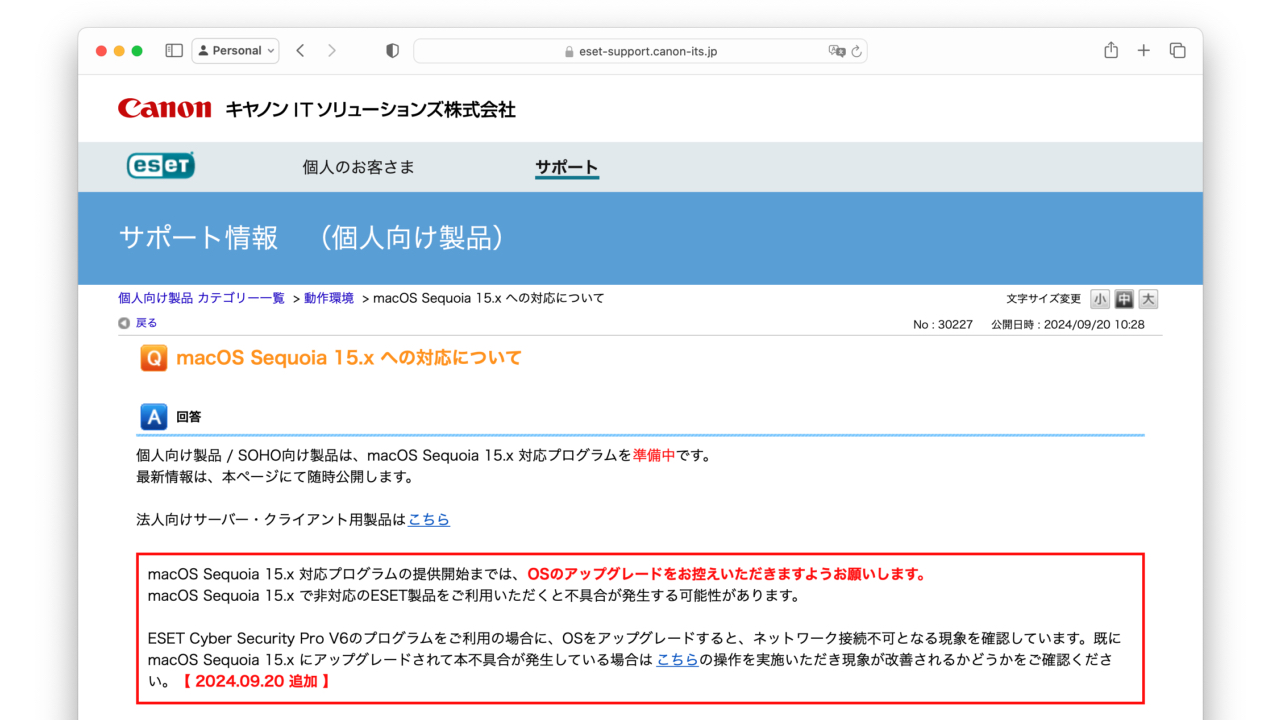Toggle the Safari sidebar icon
Screen dimensions: 1280x720
pos(174,50)
